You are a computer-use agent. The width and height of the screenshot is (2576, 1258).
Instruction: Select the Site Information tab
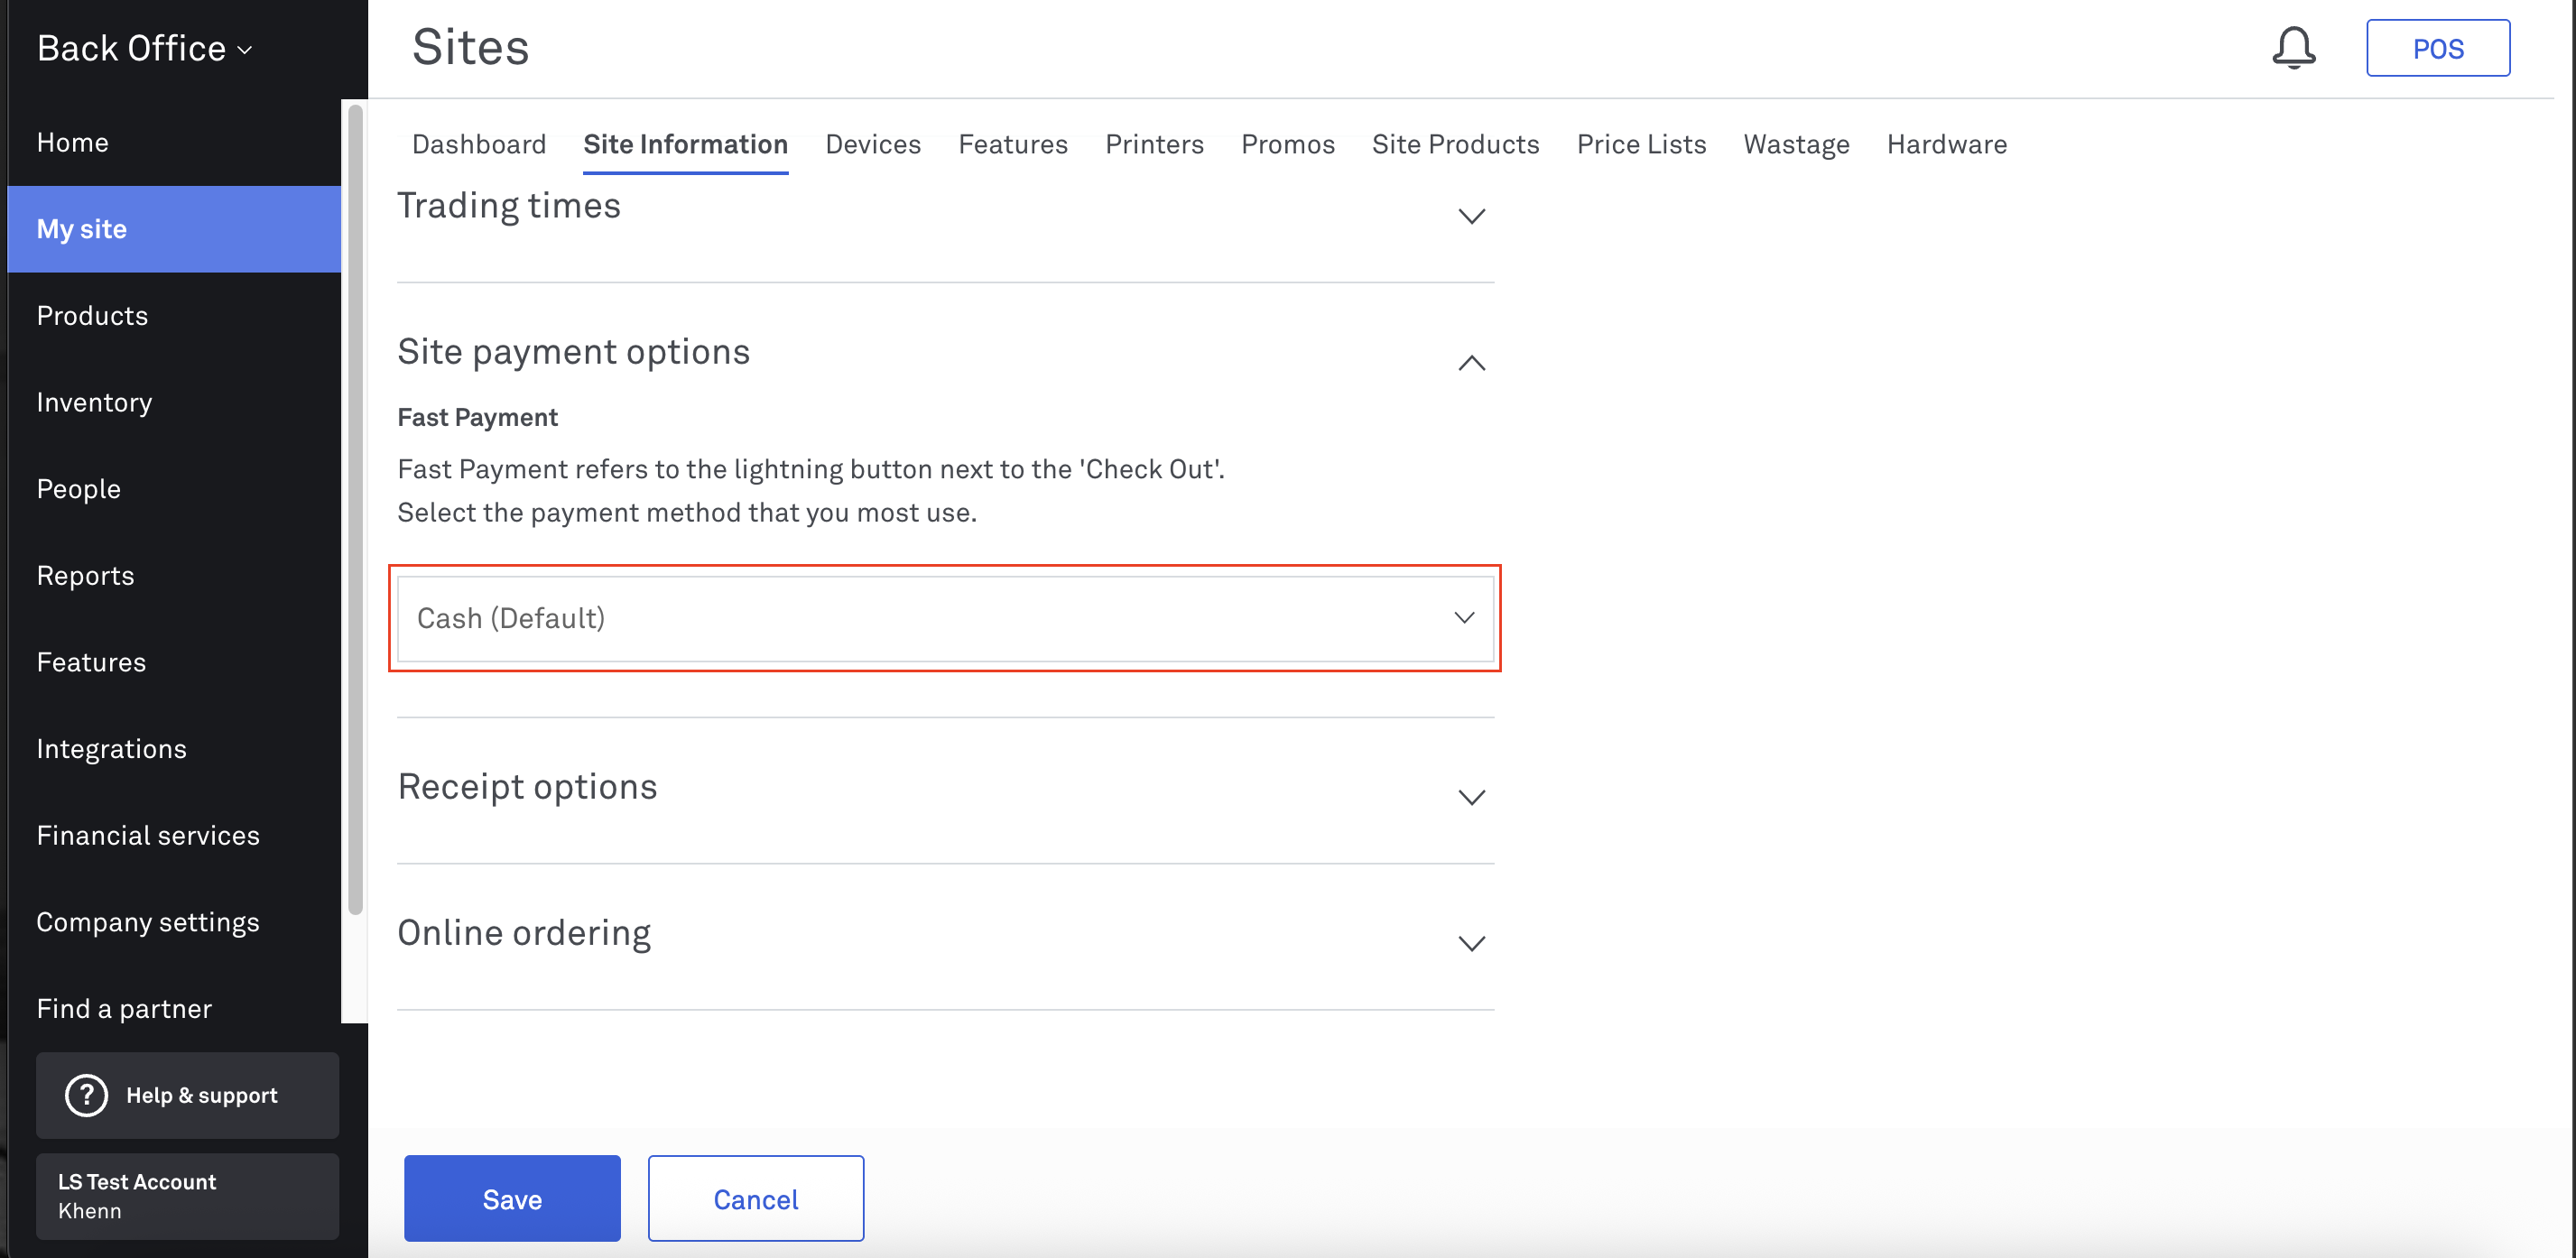click(x=685, y=144)
